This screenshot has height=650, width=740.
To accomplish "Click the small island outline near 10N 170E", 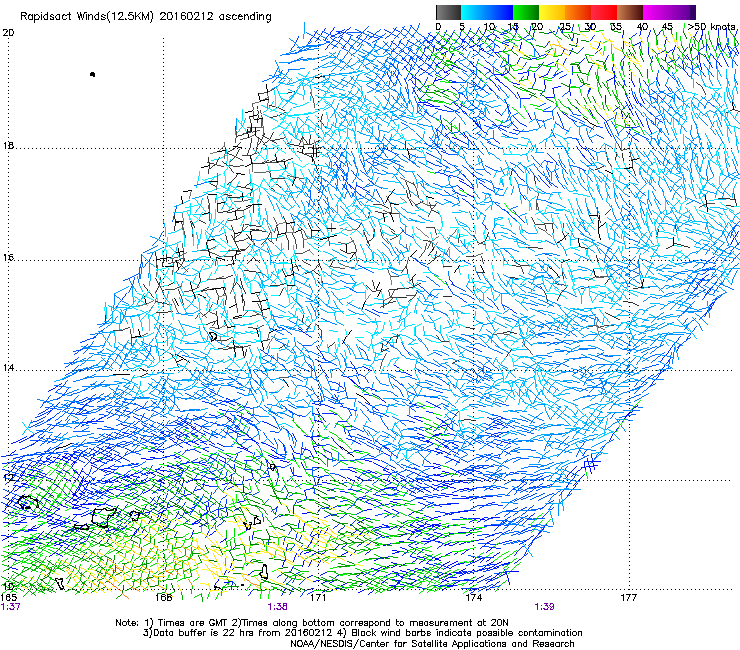I will [x=264, y=572].
